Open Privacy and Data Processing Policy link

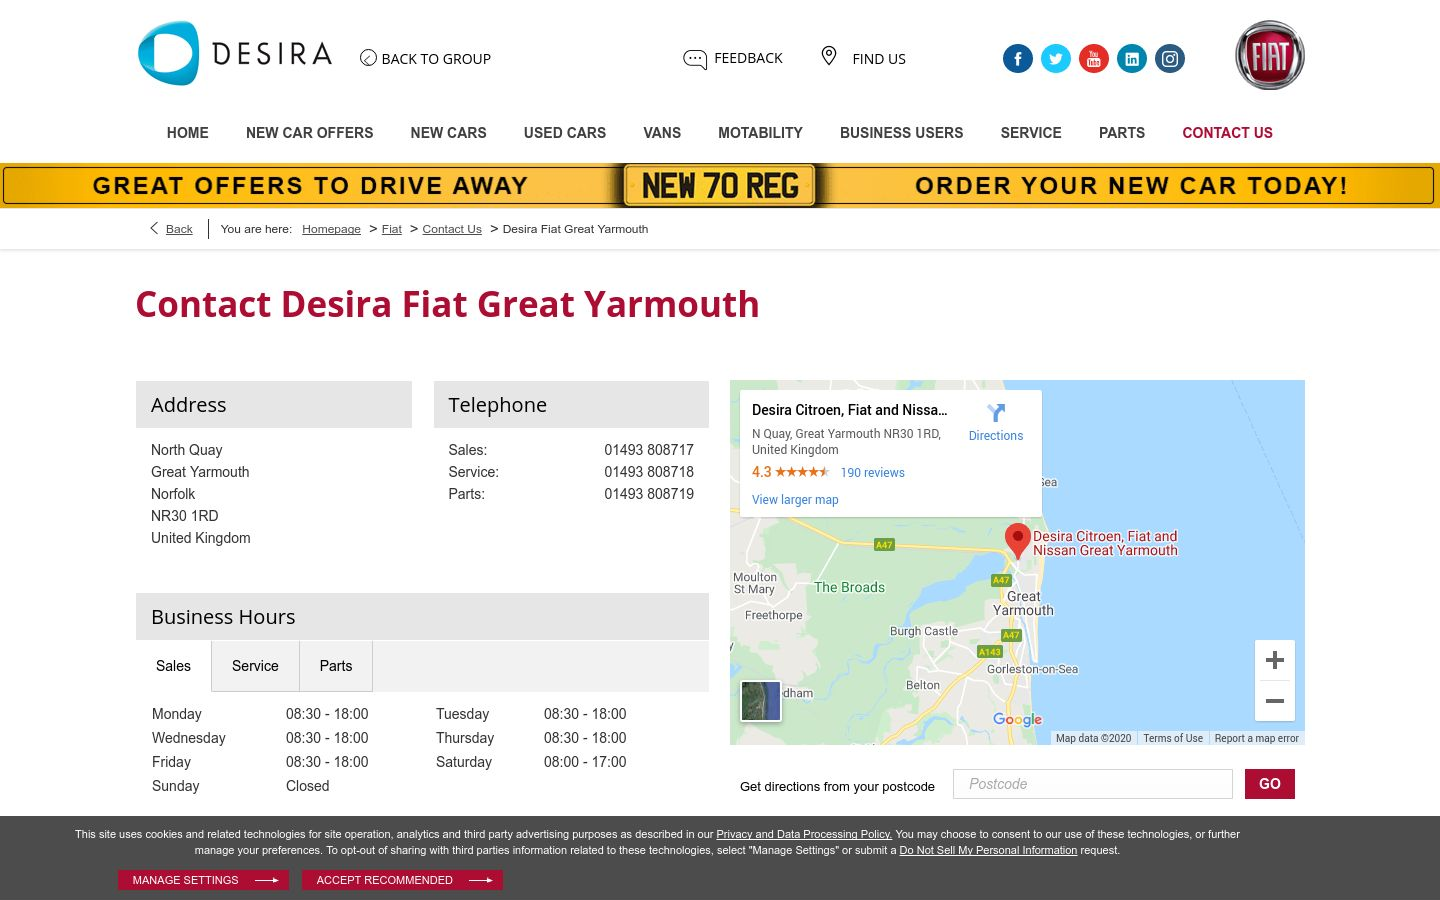tap(804, 834)
